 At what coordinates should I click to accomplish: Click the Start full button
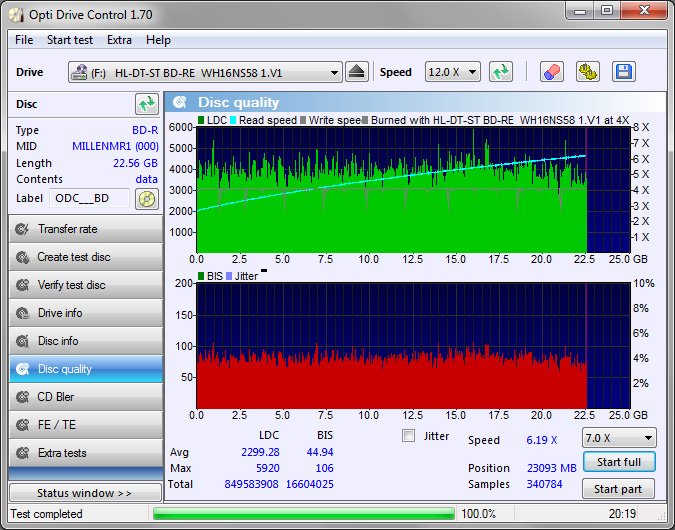click(x=618, y=462)
